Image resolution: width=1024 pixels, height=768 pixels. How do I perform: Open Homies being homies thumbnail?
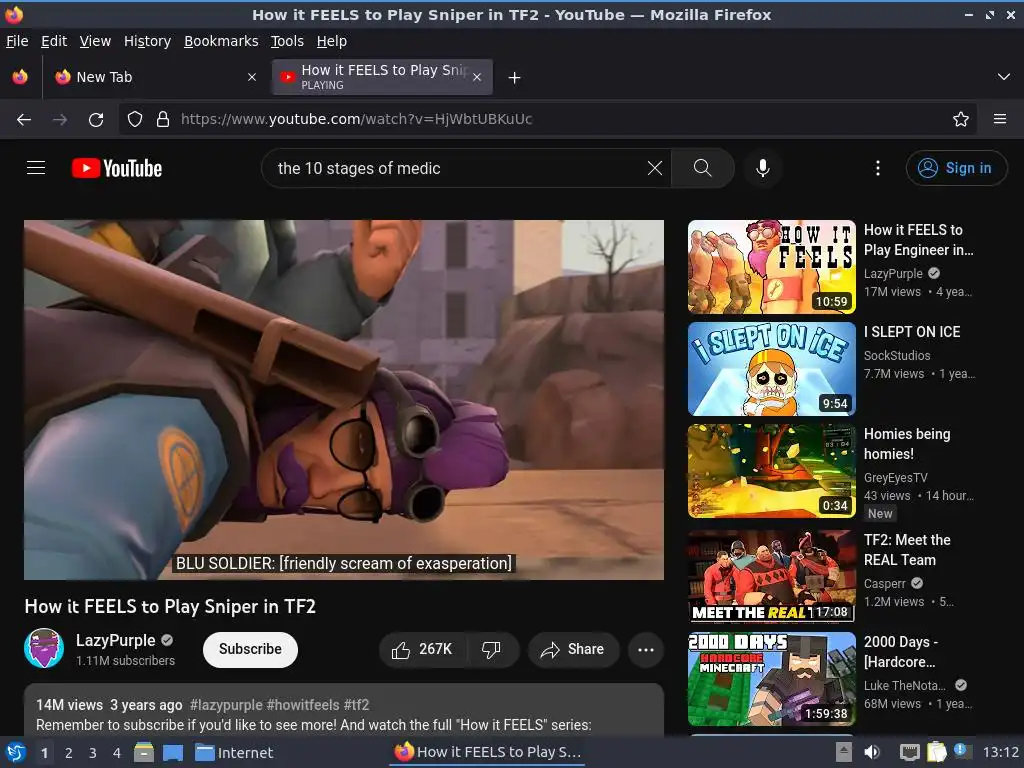tap(771, 471)
